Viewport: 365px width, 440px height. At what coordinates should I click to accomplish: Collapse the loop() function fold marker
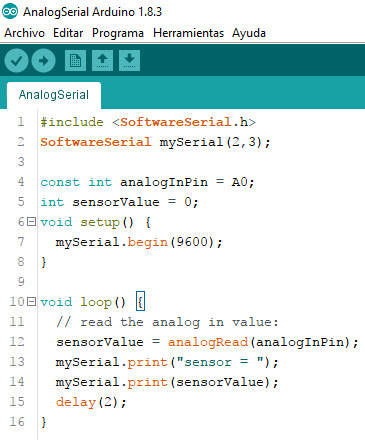[x=31, y=302]
